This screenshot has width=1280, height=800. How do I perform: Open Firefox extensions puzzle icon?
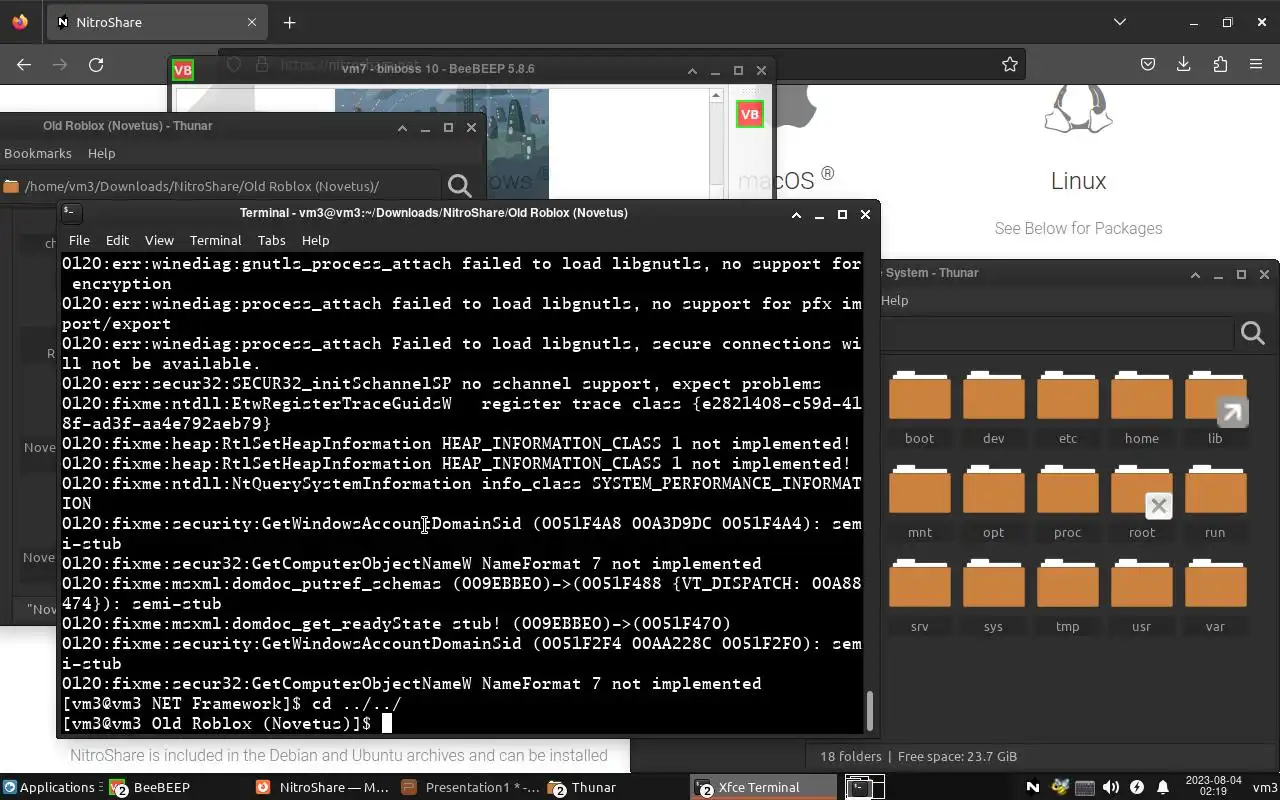1220,64
